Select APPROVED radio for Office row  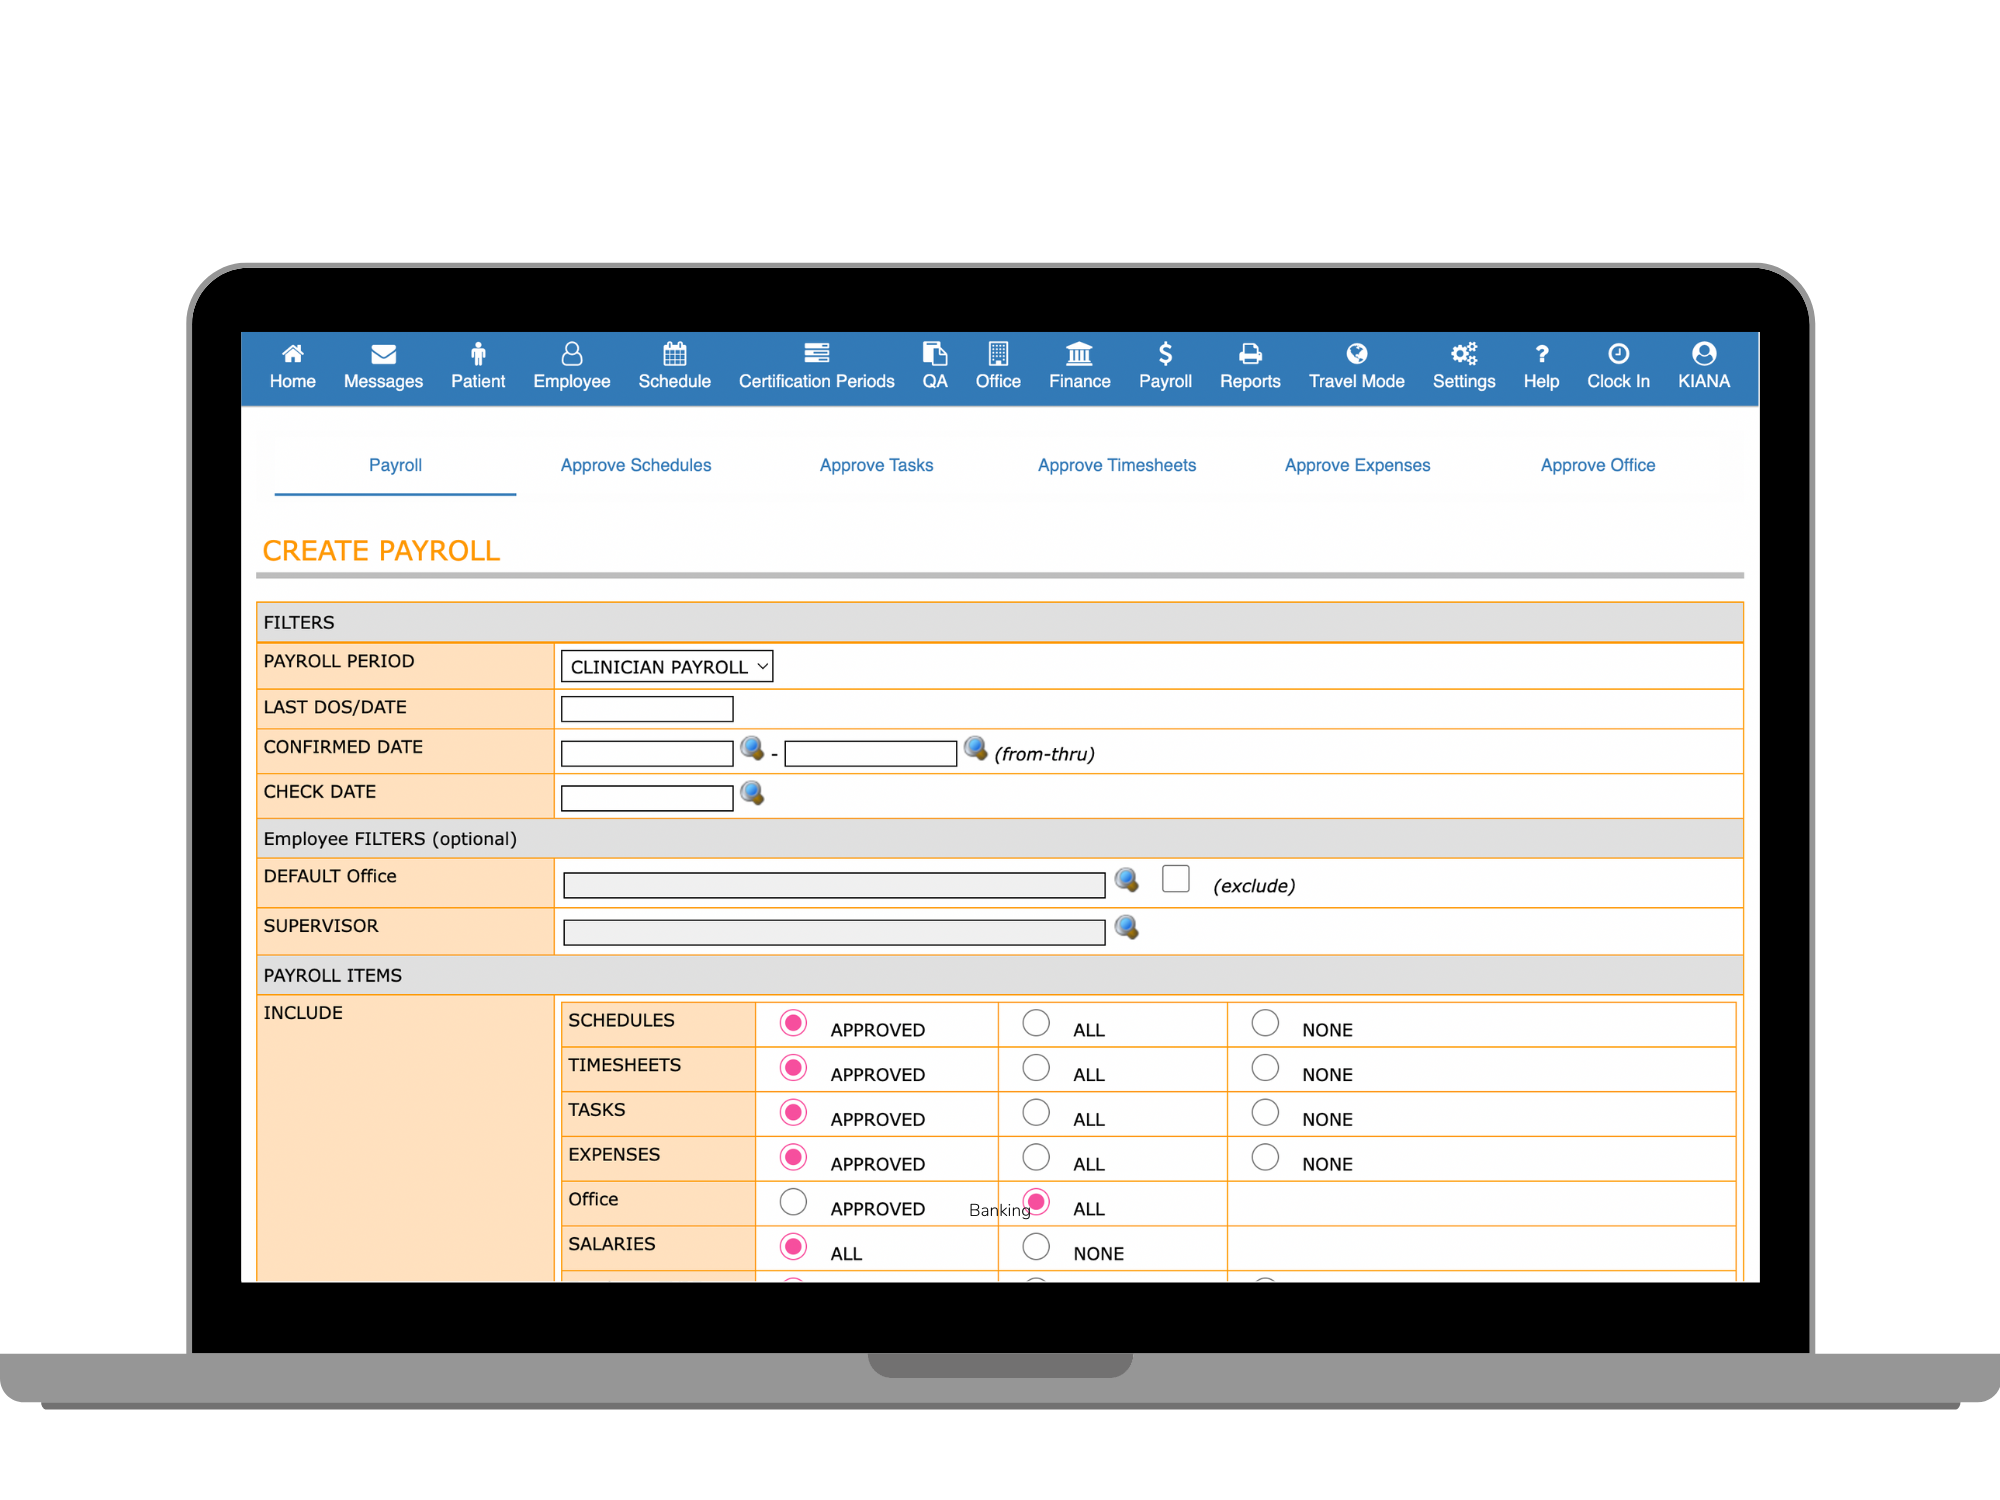(793, 1202)
